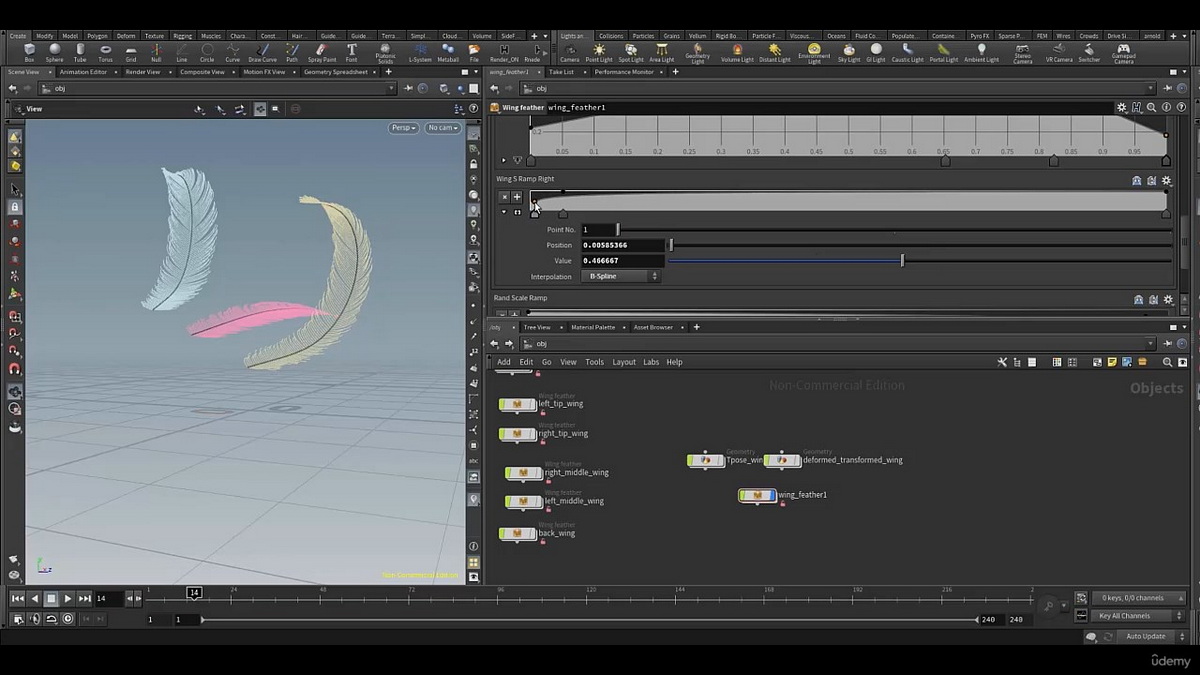Open the Layout menu in network editor
This screenshot has width=1200, height=675.
[624, 362]
